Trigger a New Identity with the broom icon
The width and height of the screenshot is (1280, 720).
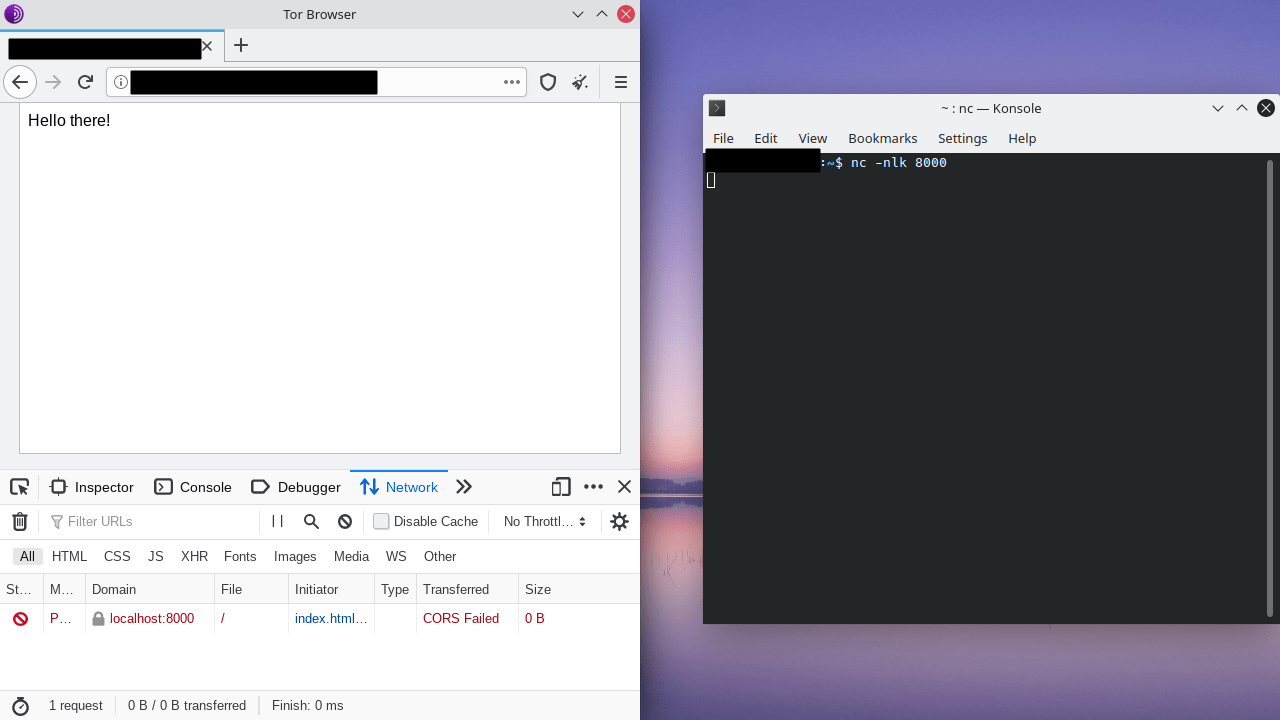click(x=580, y=82)
